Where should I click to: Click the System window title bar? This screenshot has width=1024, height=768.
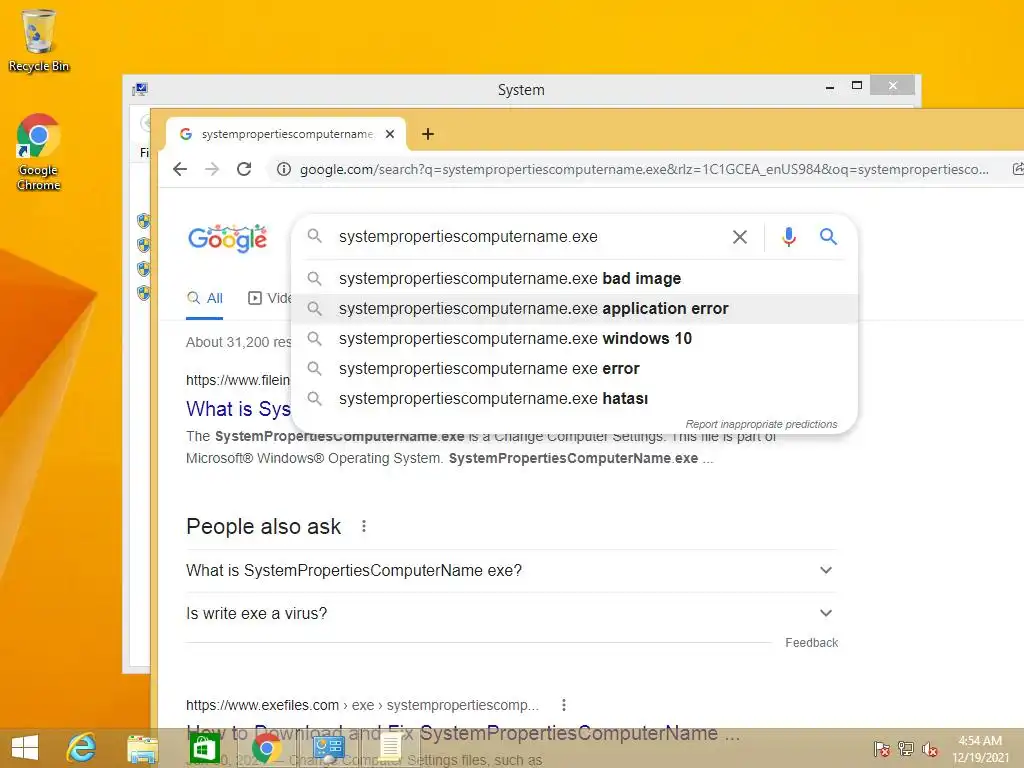tap(520, 89)
